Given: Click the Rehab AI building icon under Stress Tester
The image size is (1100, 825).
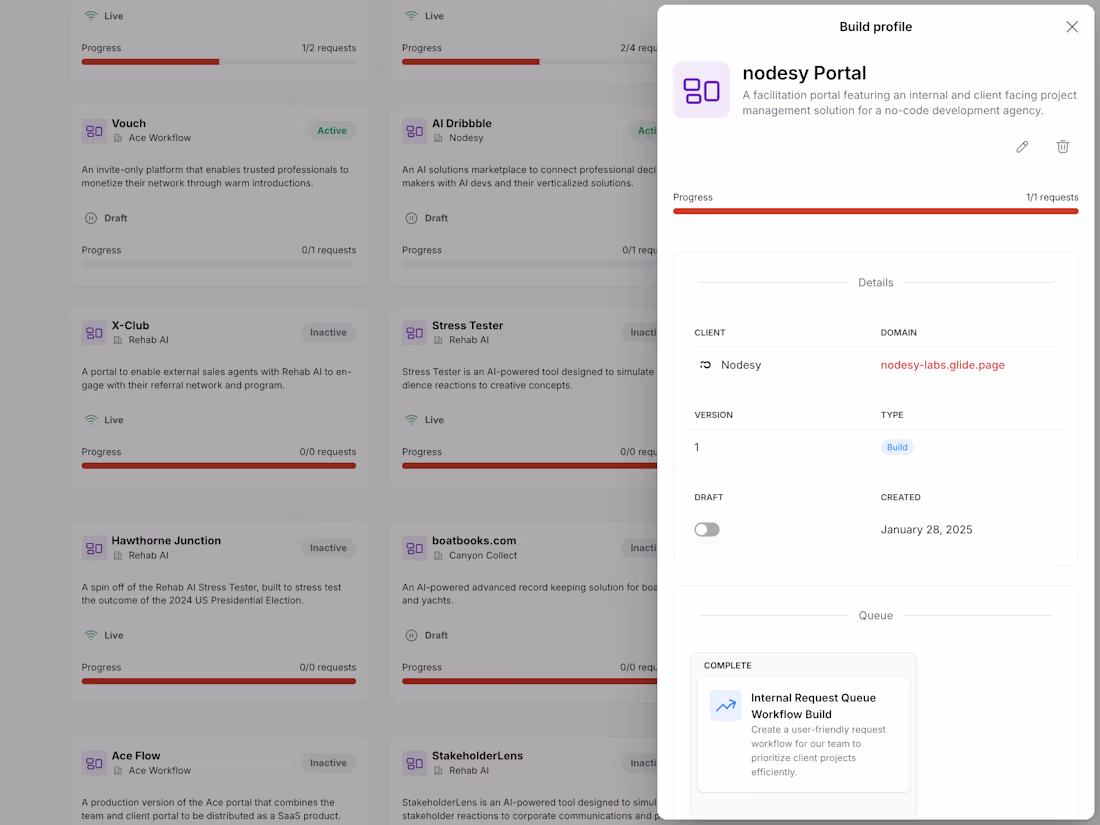Looking at the screenshot, I should pos(438,340).
